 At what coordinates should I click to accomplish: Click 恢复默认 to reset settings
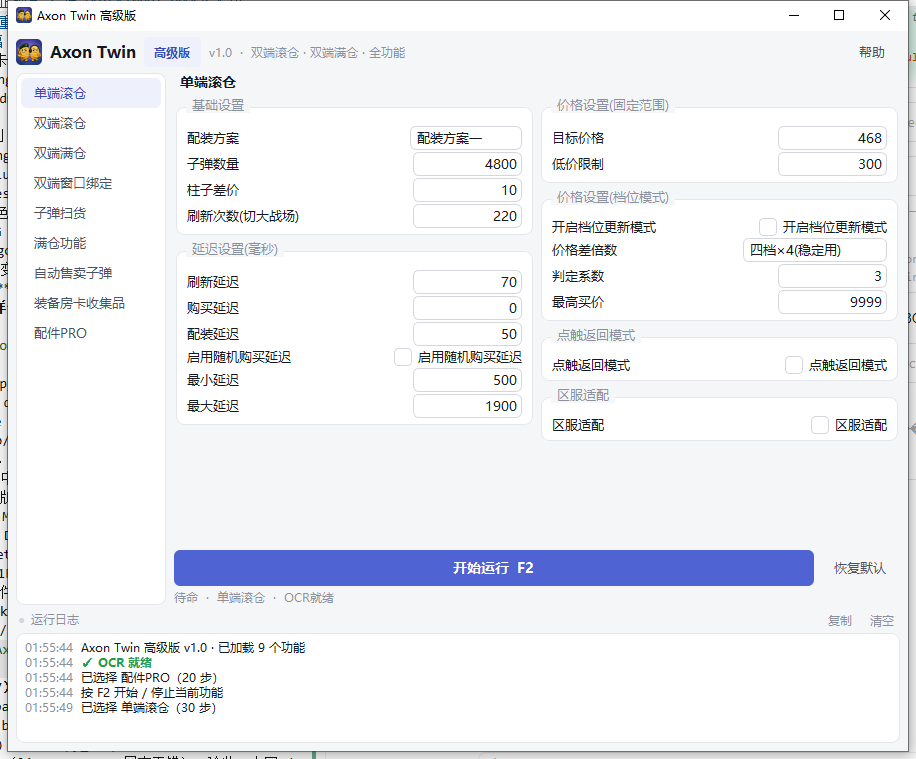click(x=859, y=568)
